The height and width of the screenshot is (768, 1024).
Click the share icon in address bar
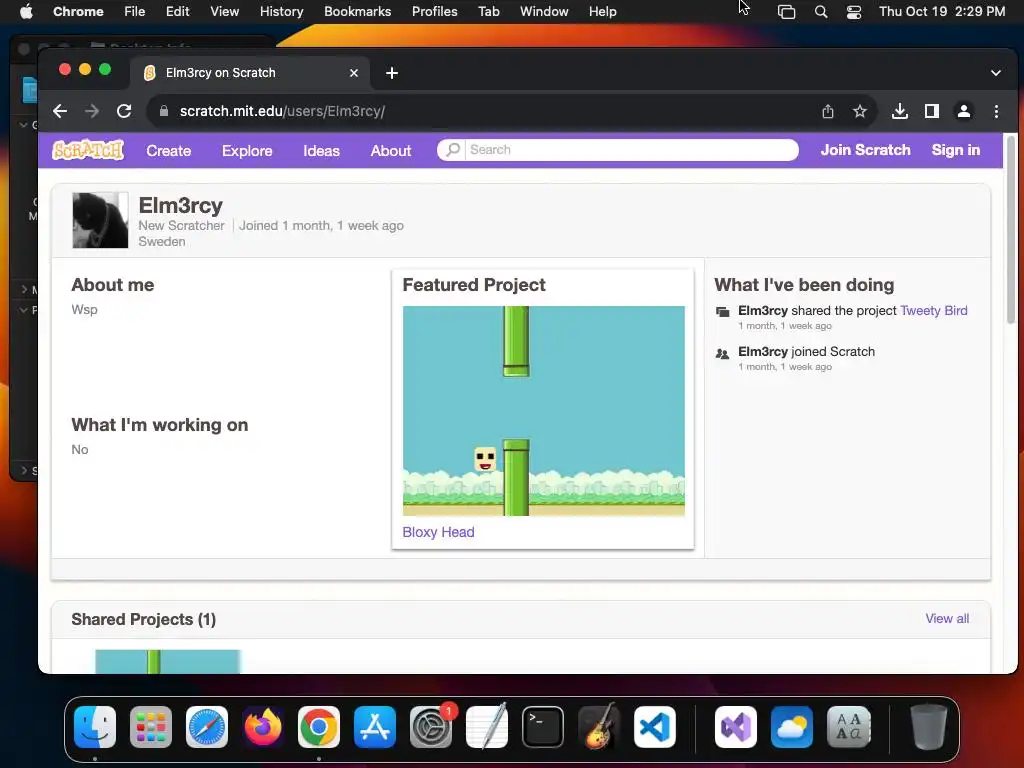[827, 111]
